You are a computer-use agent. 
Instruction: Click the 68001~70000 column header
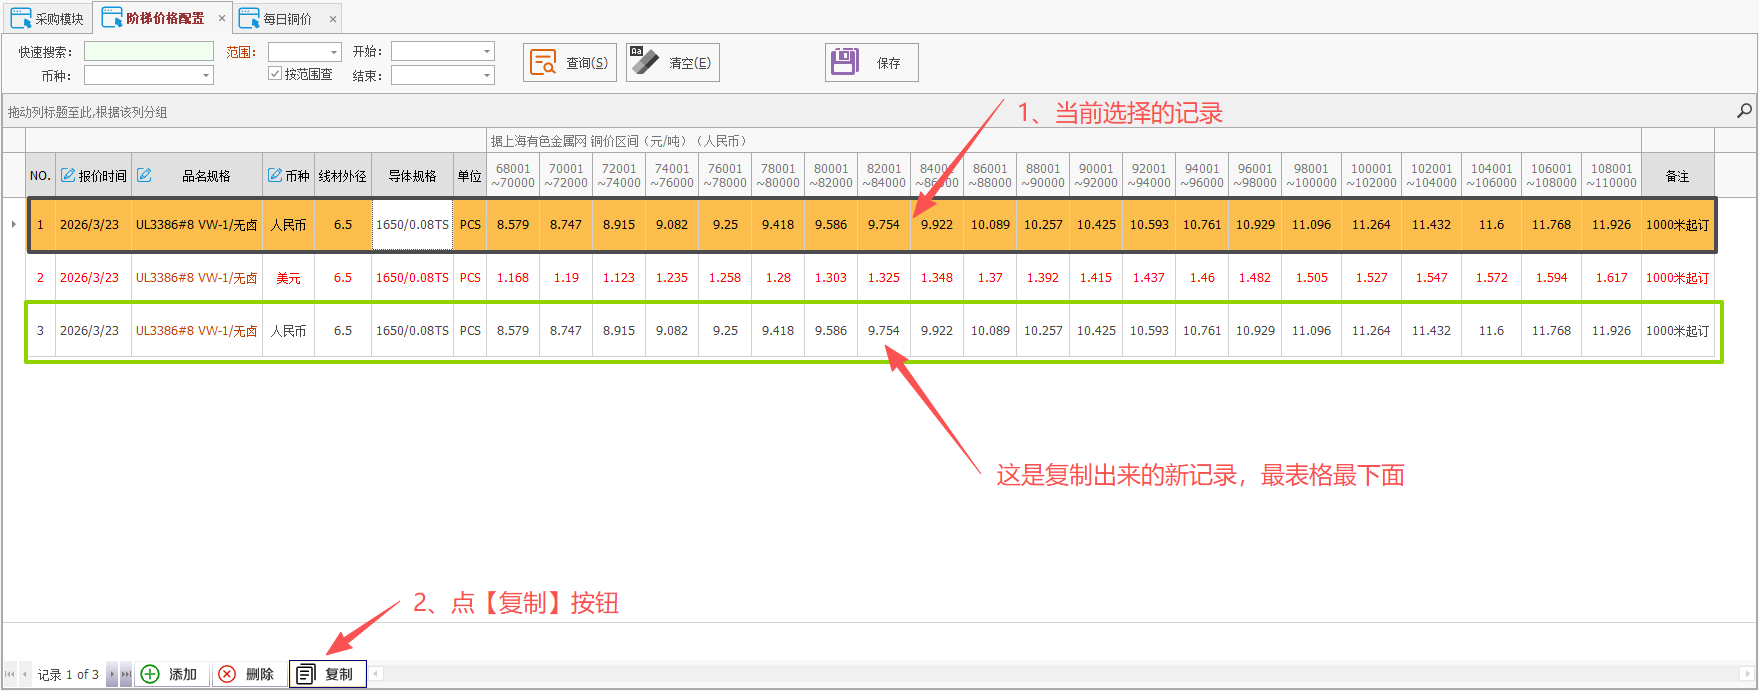(x=513, y=175)
